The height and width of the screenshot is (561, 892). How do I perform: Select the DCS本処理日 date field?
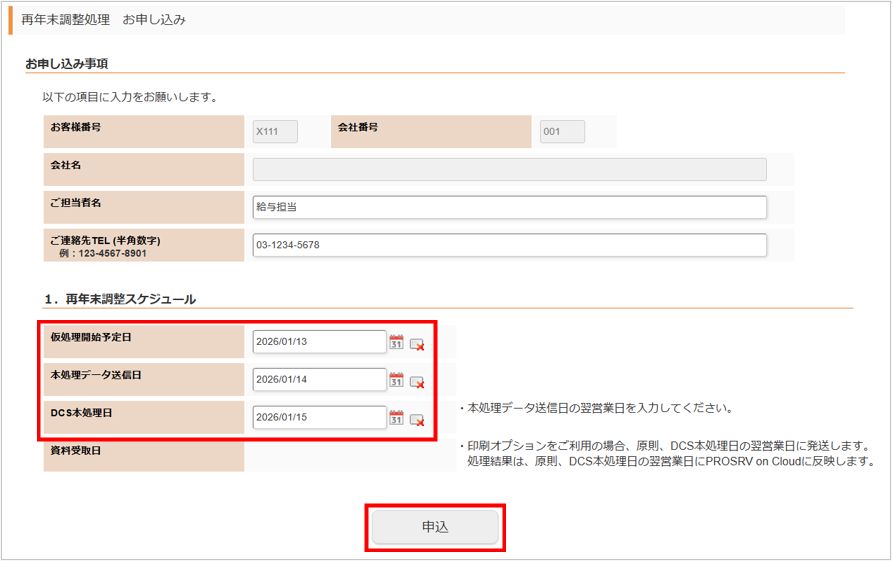320,417
